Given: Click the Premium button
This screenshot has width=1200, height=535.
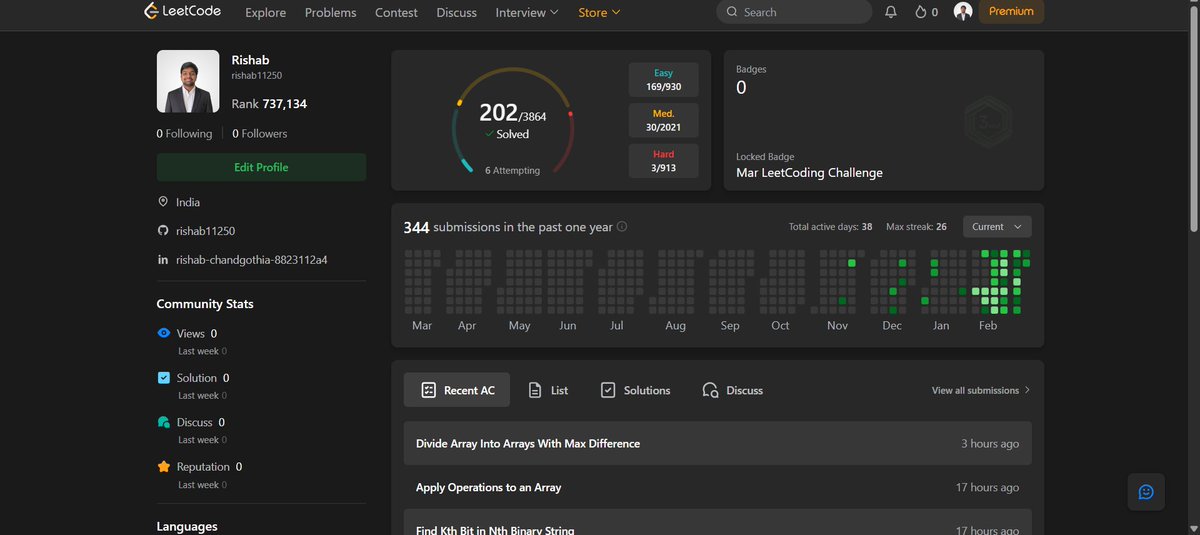Looking at the screenshot, I should 1011,12.
